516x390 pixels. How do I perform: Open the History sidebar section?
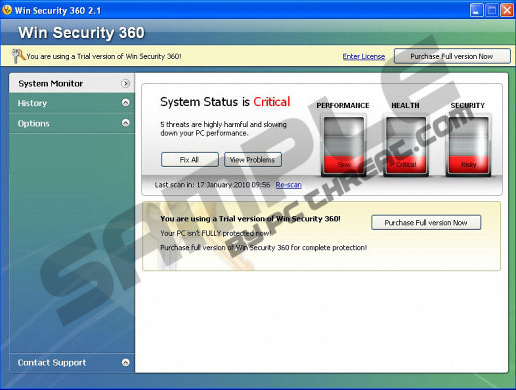72,103
